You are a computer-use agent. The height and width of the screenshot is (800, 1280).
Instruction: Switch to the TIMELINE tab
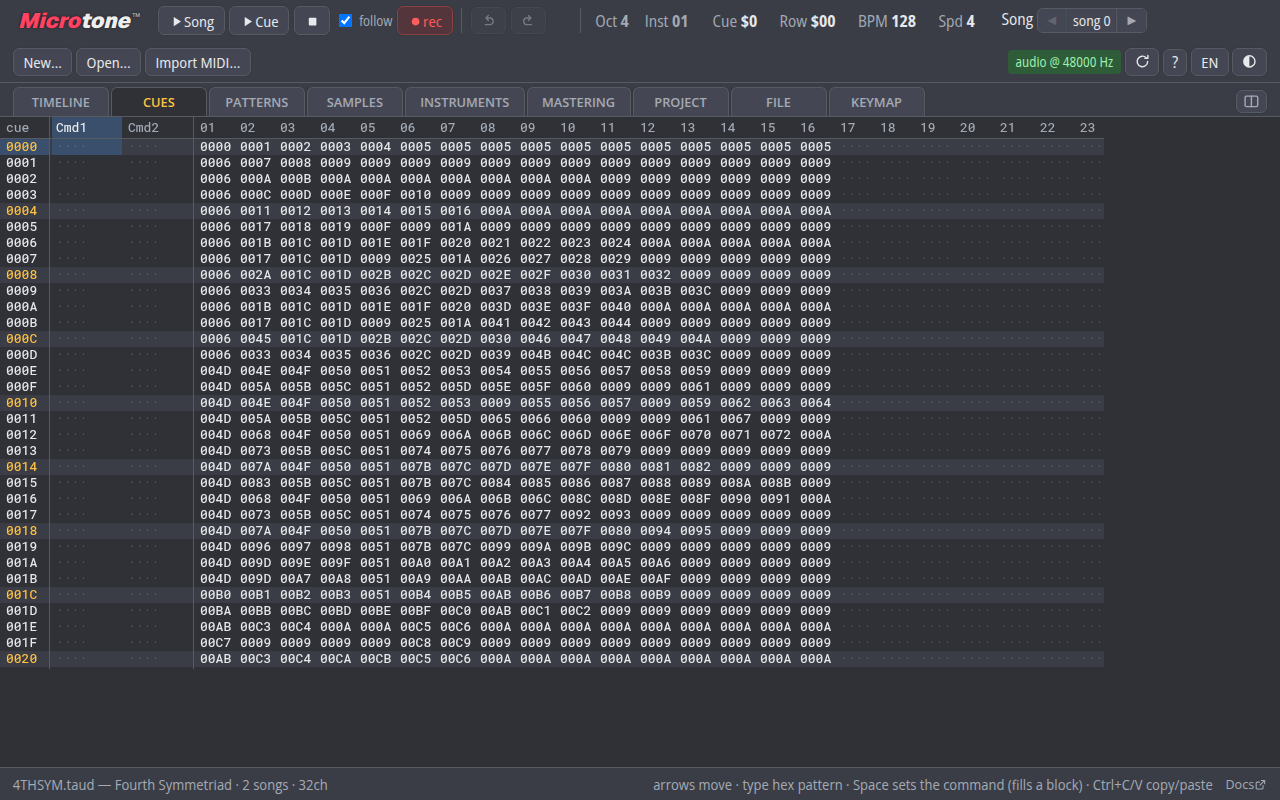coord(61,102)
